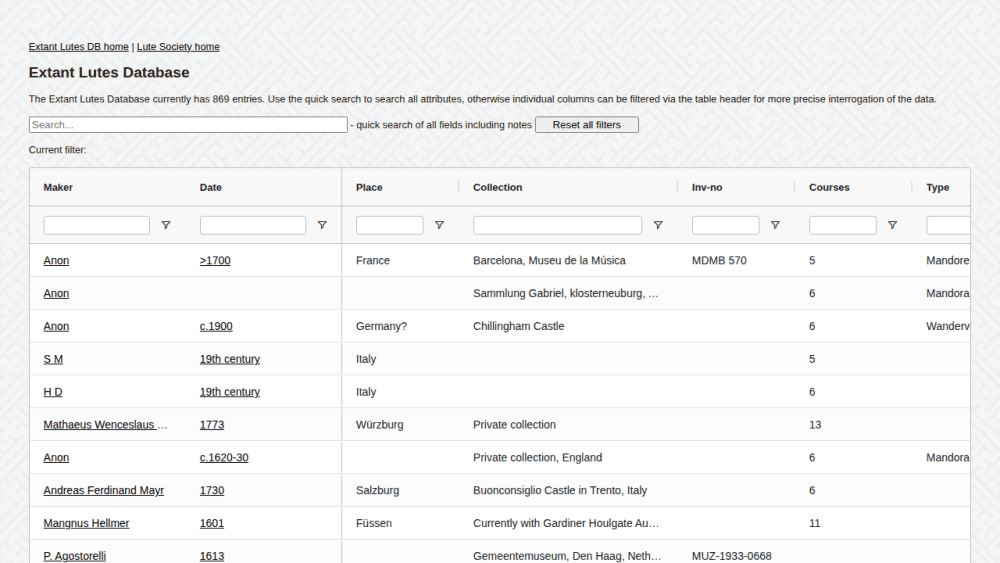The width and height of the screenshot is (1000, 563).
Task: Focus the Date filter text box
Action: point(253,225)
